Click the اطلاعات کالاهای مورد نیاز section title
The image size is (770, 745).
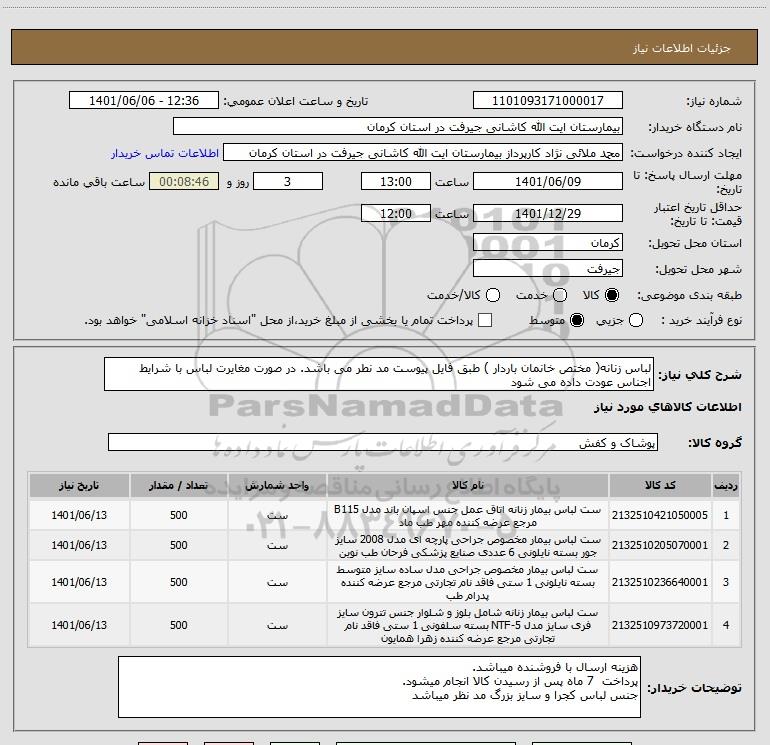pyautogui.click(x=667, y=407)
